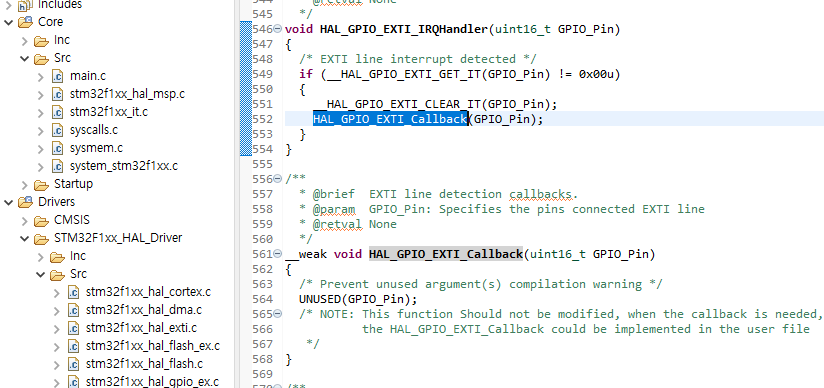The height and width of the screenshot is (388, 824).
Task: Collapse the HAL Driver Src folder
Action: (x=40, y=274)
